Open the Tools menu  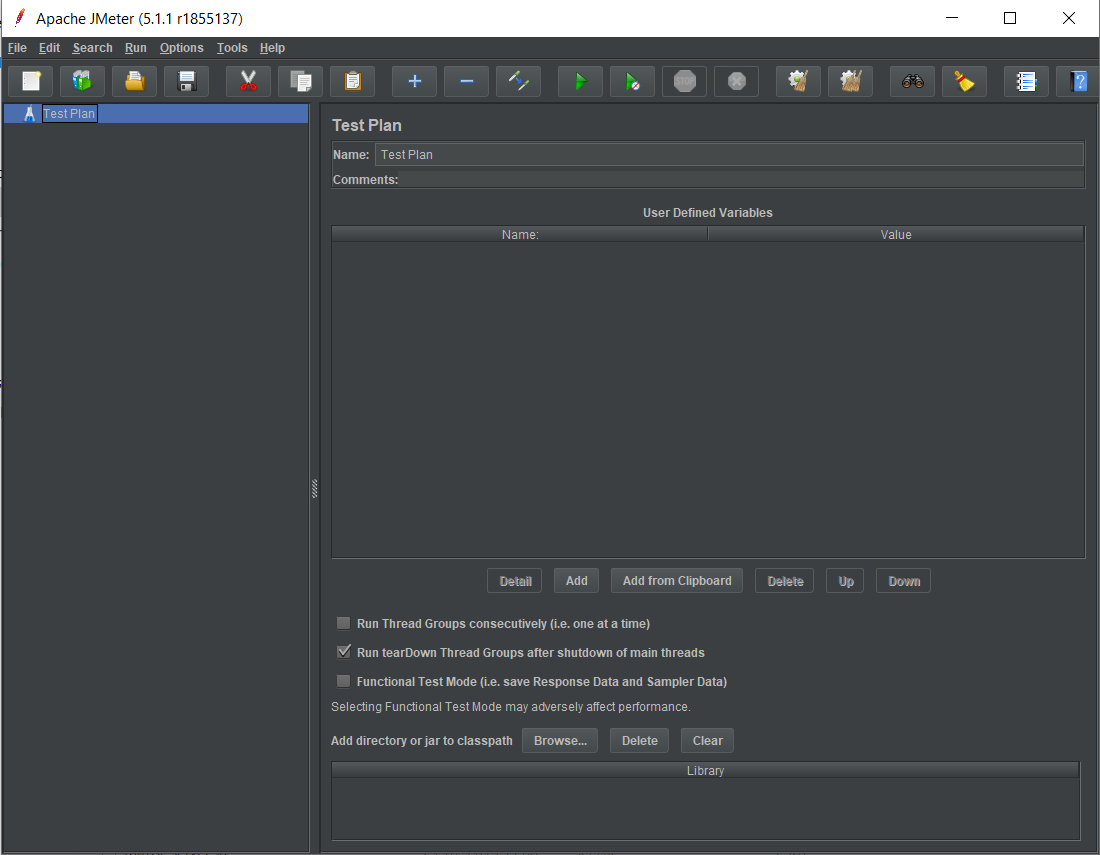(232, 48)
